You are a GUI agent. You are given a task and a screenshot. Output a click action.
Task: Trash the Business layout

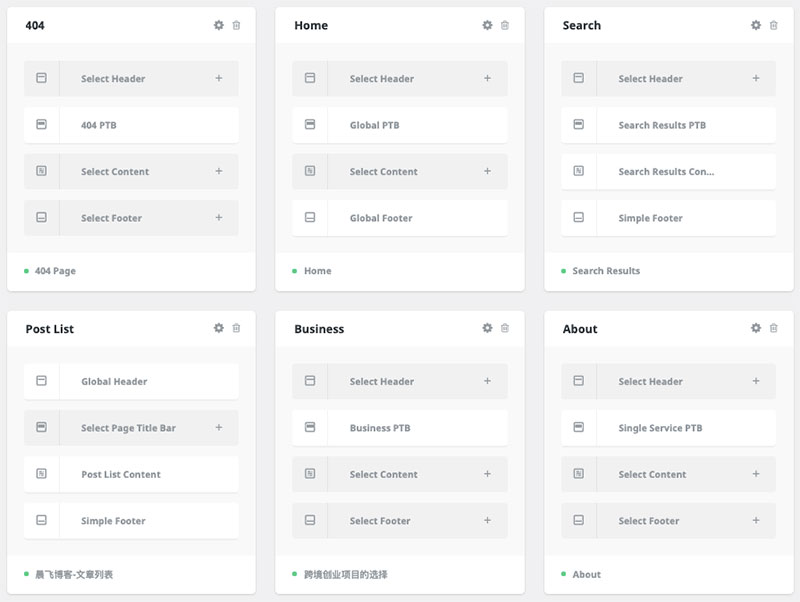[x=505, y=328]
